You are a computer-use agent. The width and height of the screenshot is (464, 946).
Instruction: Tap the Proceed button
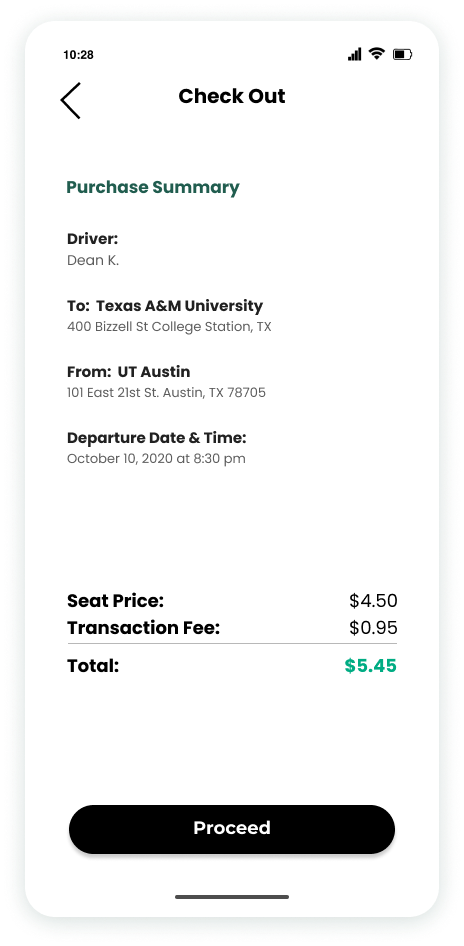[x=232, y=829]
